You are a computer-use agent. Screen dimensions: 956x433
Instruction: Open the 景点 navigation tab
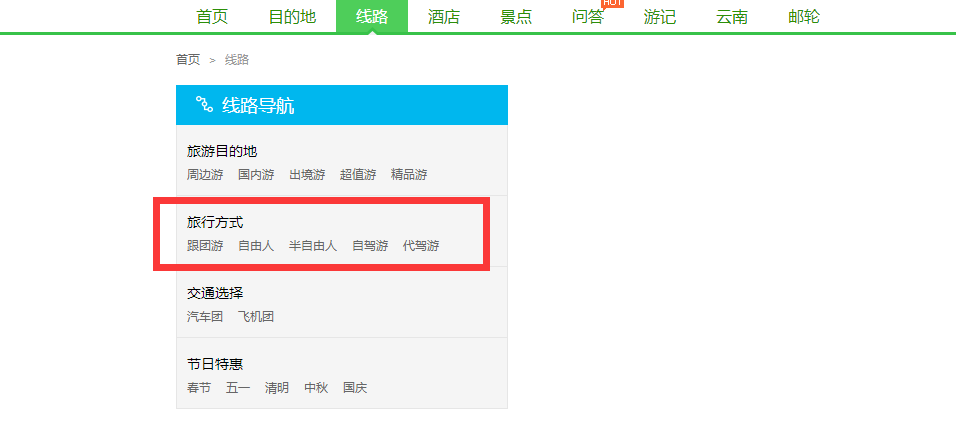pyautogui.click(x=516, y=17)
